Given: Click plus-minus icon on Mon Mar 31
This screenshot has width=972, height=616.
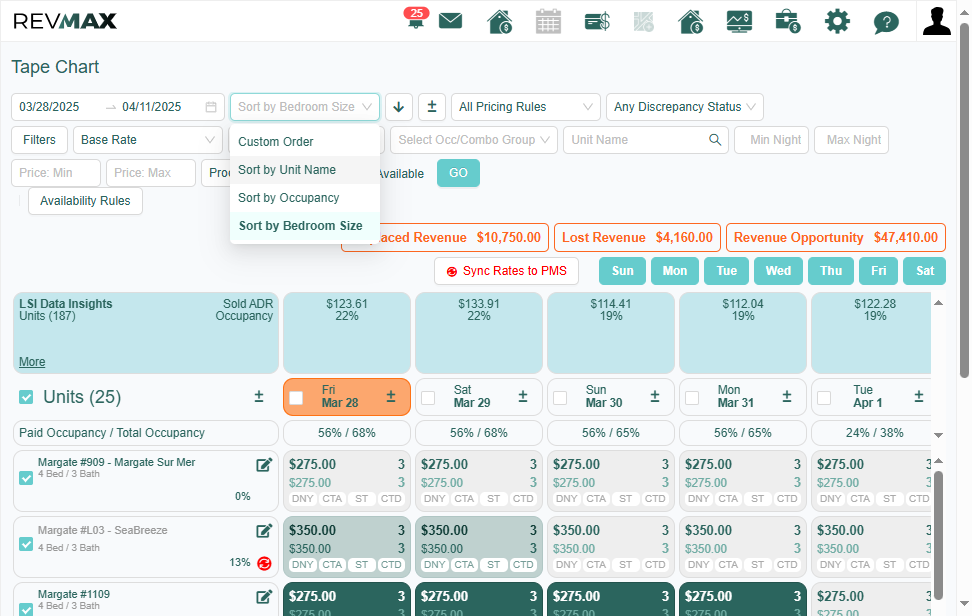Looking at the screenshot, I should click(787, 397).
